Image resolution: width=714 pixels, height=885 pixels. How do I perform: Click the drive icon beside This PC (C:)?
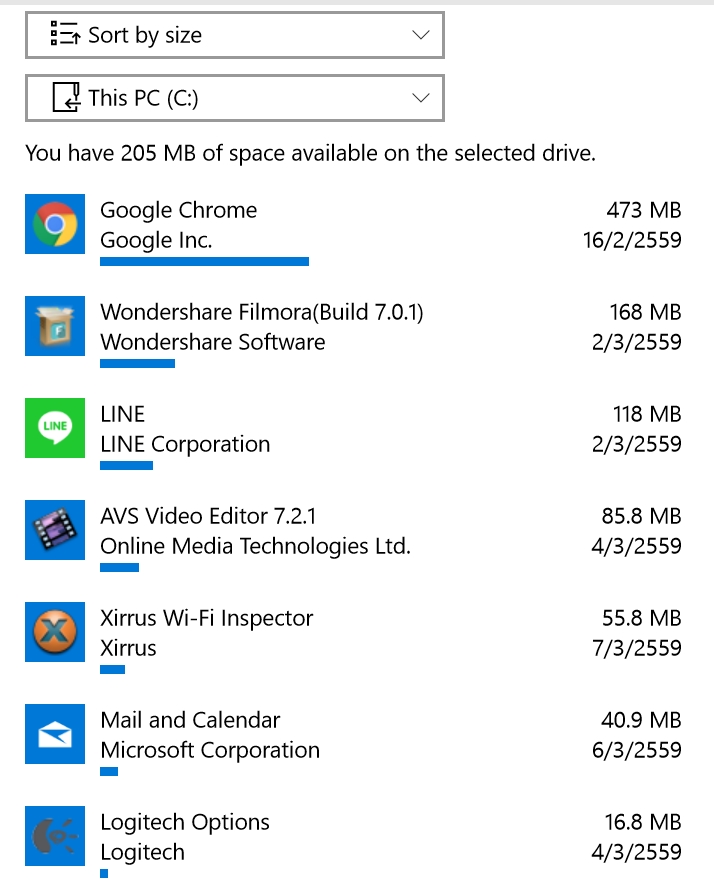(66, 97)
